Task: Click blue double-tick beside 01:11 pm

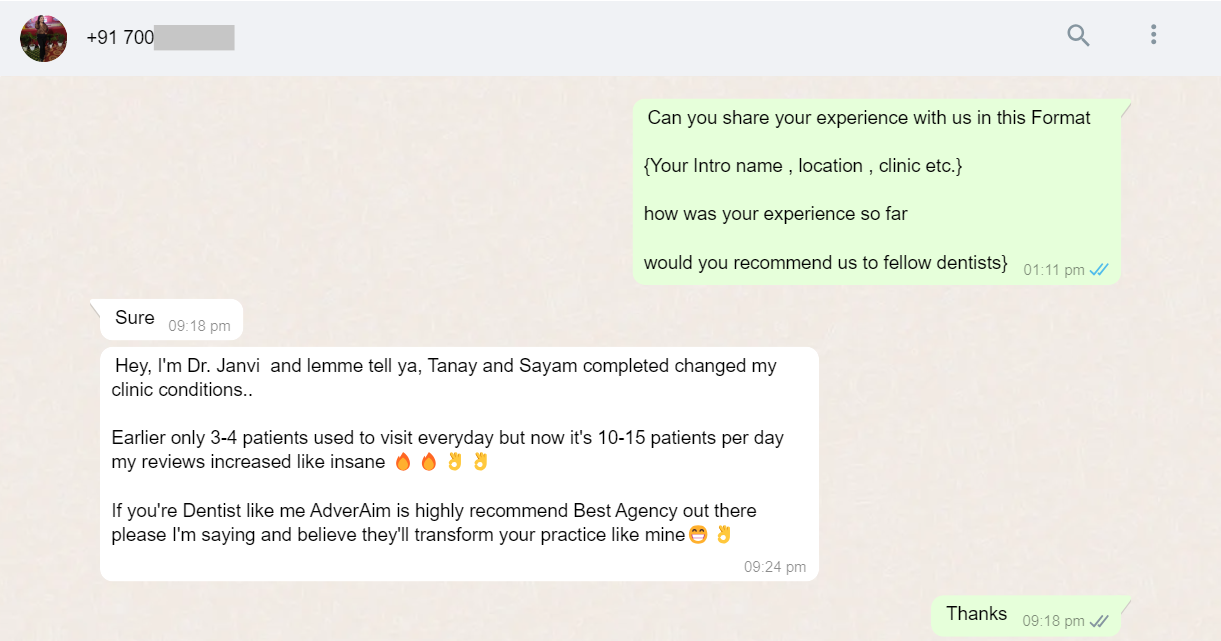Action: point(1099,270)
